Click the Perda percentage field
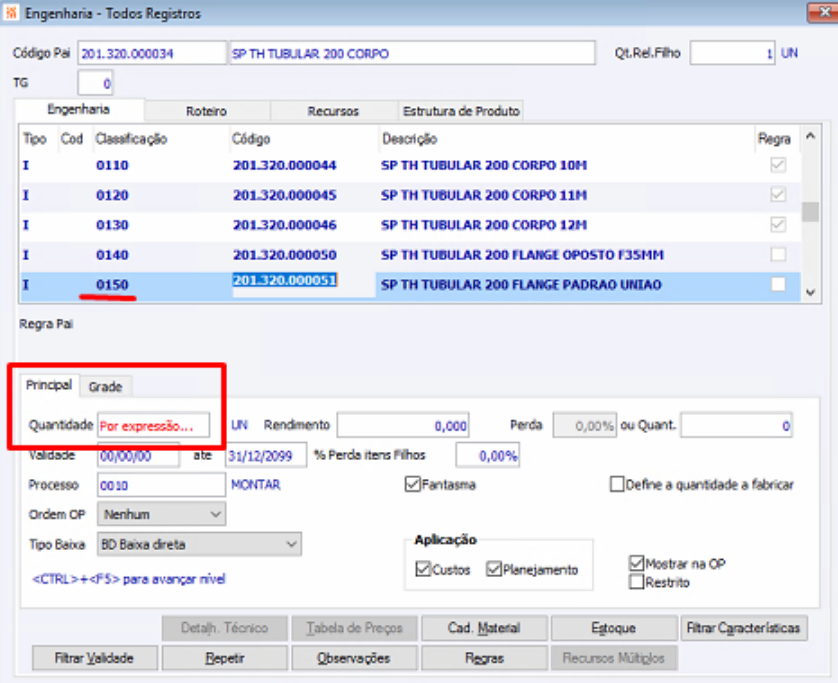This screenshot has height=683, width=838. pyautogui.click(x=585, y=425)
